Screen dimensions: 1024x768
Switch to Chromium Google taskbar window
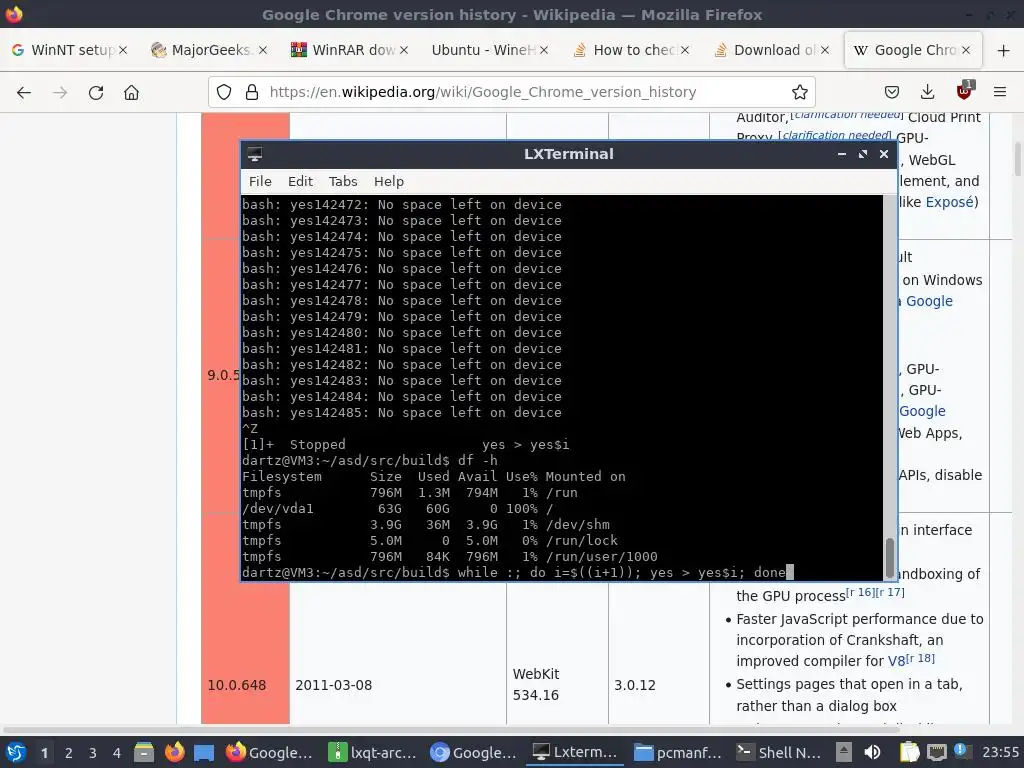(473, 752)
